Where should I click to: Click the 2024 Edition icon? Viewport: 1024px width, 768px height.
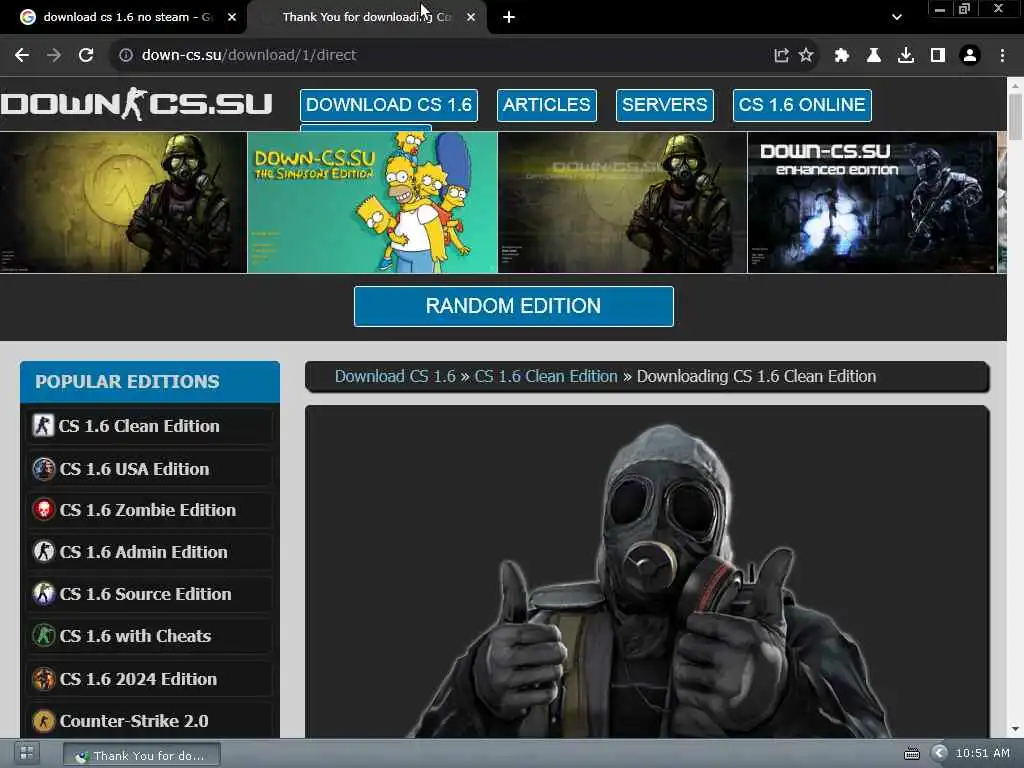coord(44,679)
